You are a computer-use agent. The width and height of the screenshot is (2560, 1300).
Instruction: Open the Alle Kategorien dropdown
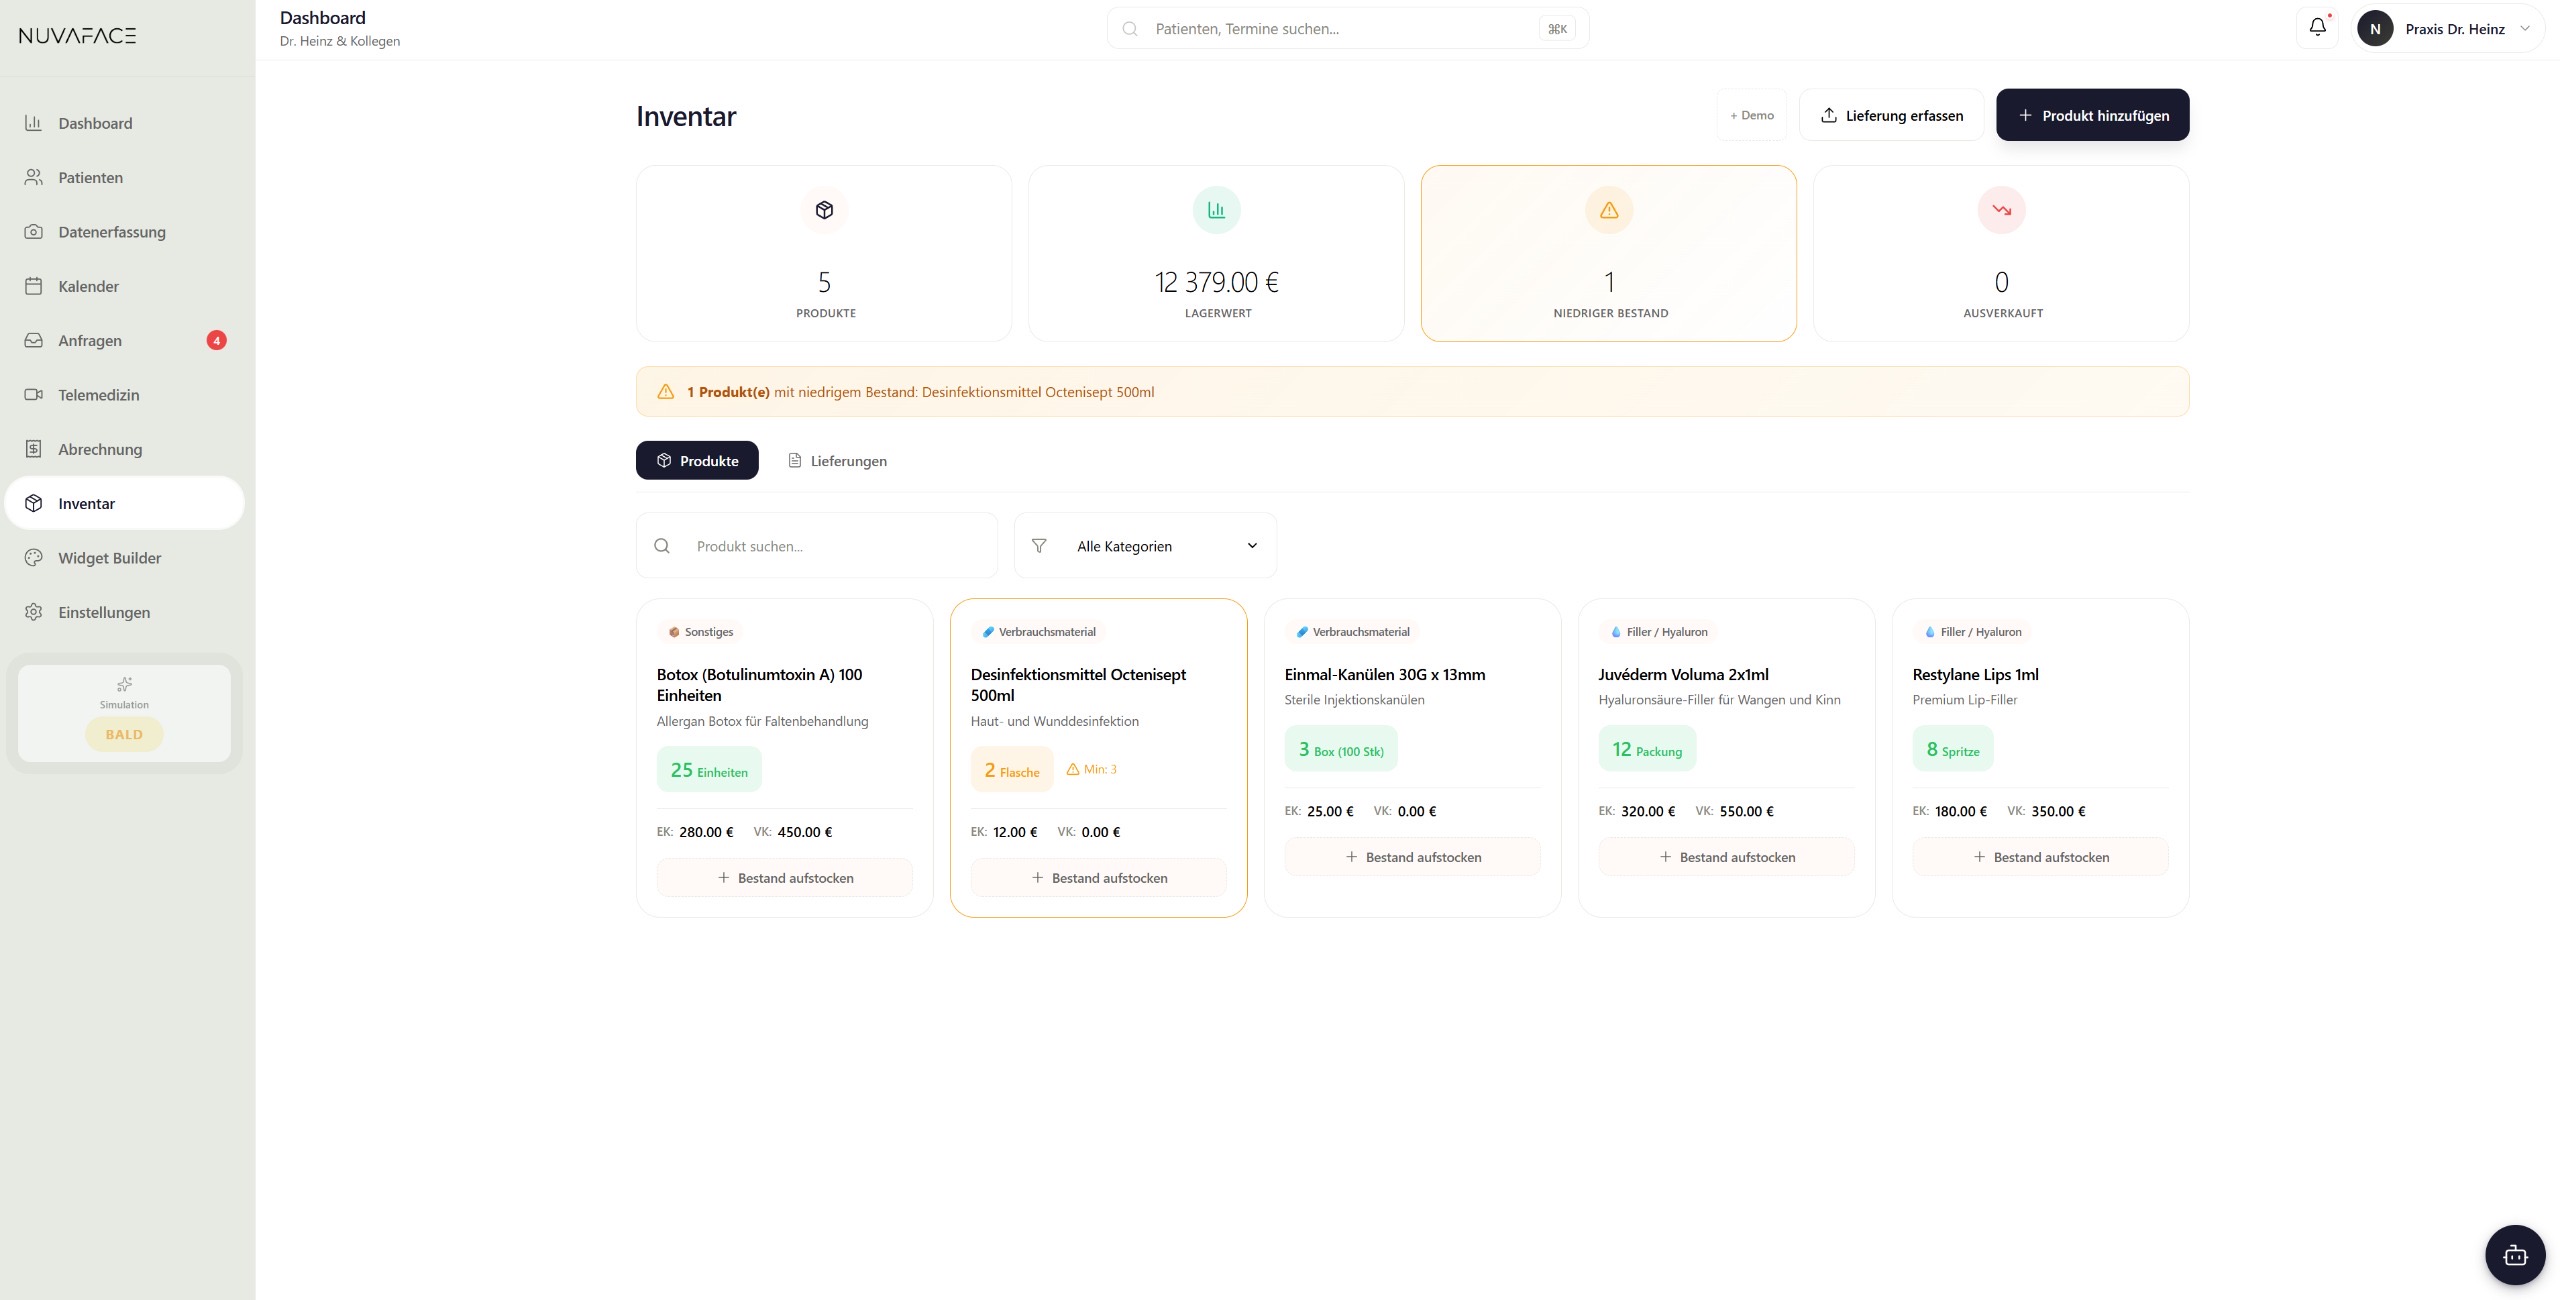click(1144, 545)
